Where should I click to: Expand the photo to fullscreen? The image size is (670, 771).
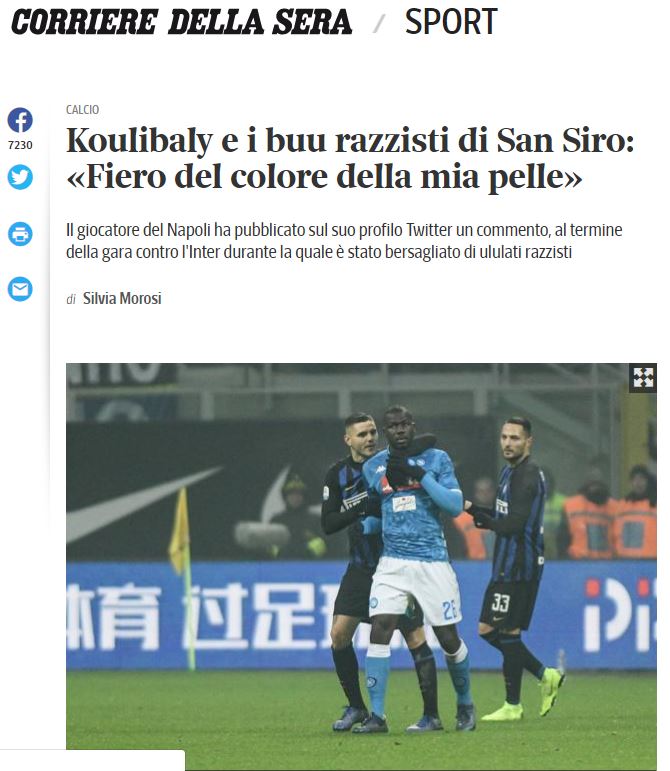click(x=643, y=378)
